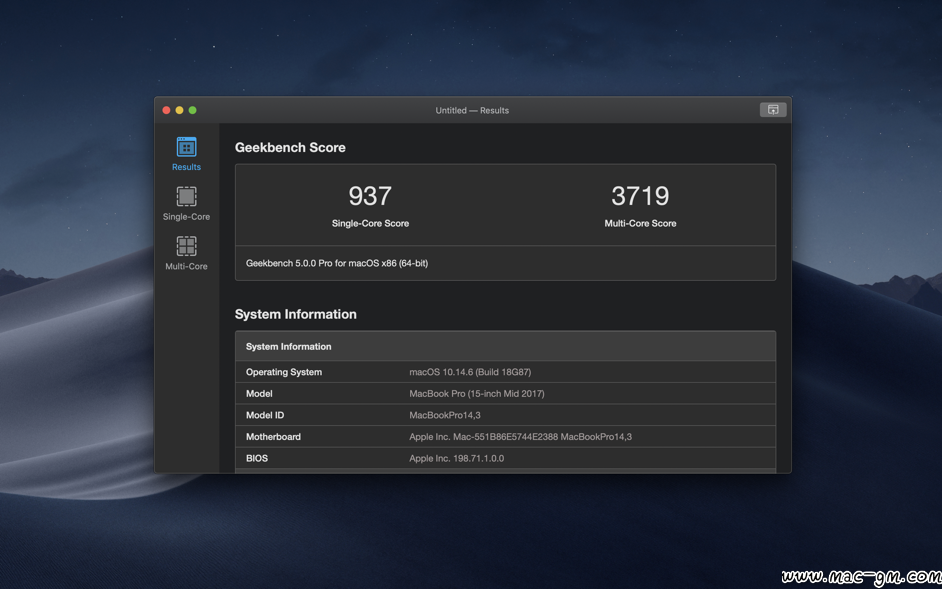
Task: Click the large System Information section heading
Action: pos(296,314)
